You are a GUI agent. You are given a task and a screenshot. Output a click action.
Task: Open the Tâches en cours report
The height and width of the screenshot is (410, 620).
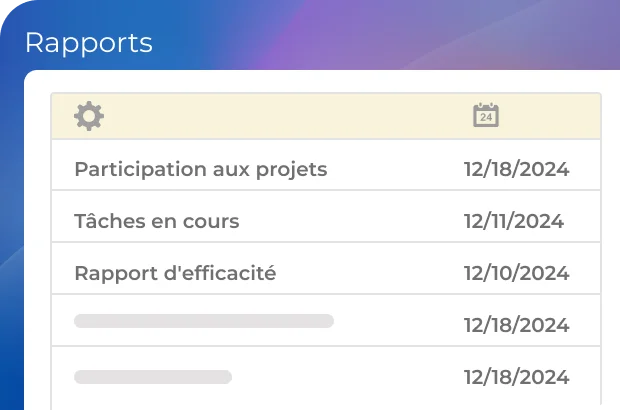coord(156,221)
